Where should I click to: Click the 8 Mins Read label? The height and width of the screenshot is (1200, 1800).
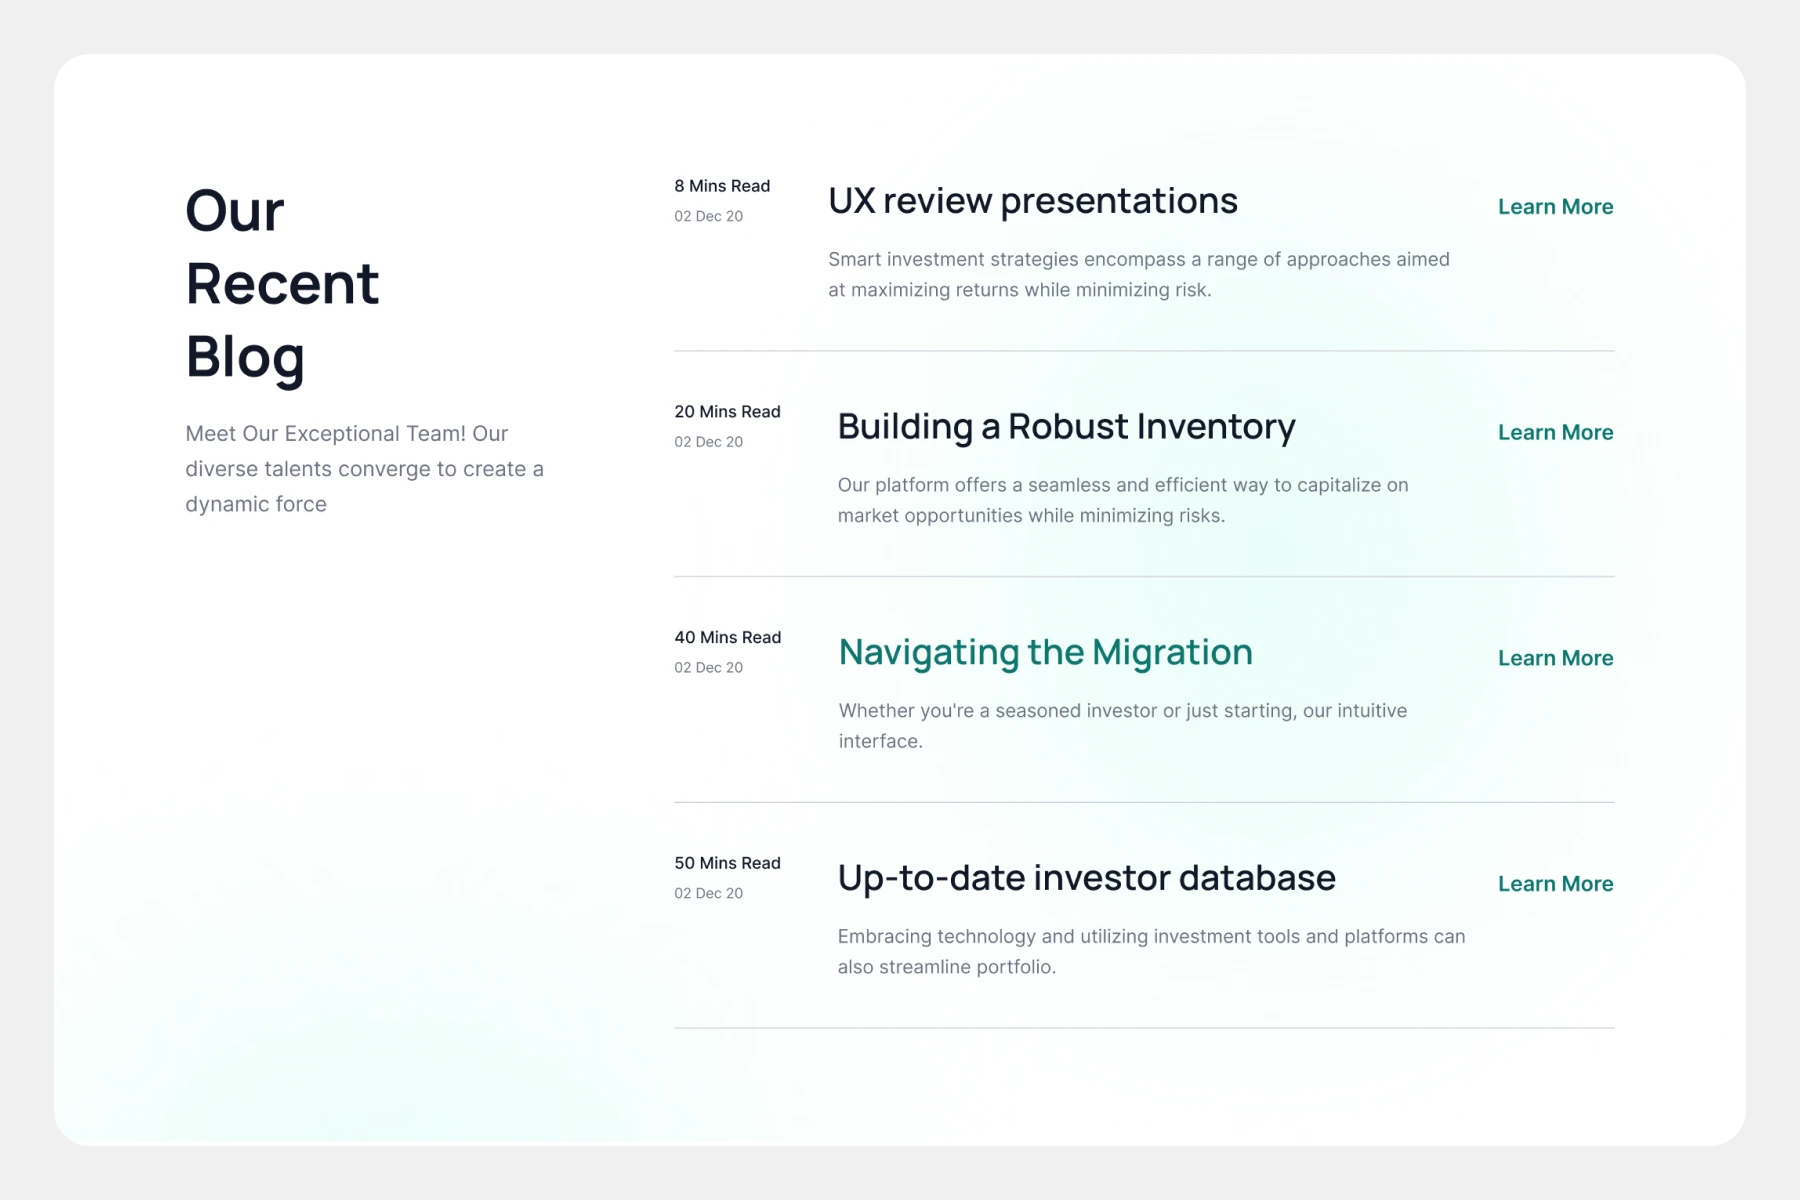(722, 186)
